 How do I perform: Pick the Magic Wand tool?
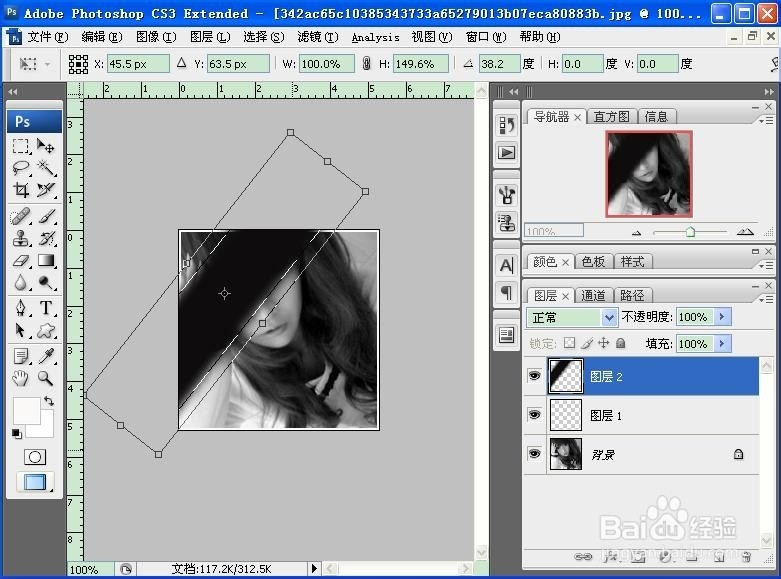pyautogui.click(x=46, y=168)
